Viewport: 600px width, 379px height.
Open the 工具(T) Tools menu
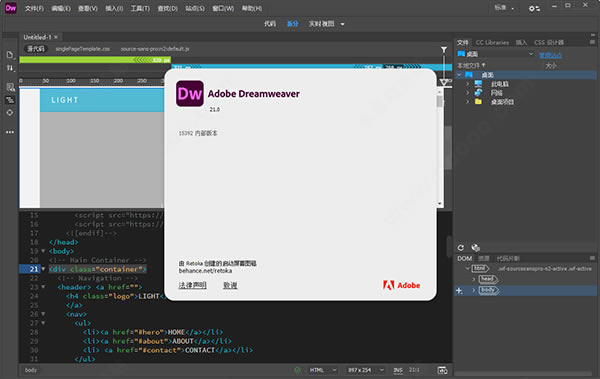point(140,8)
